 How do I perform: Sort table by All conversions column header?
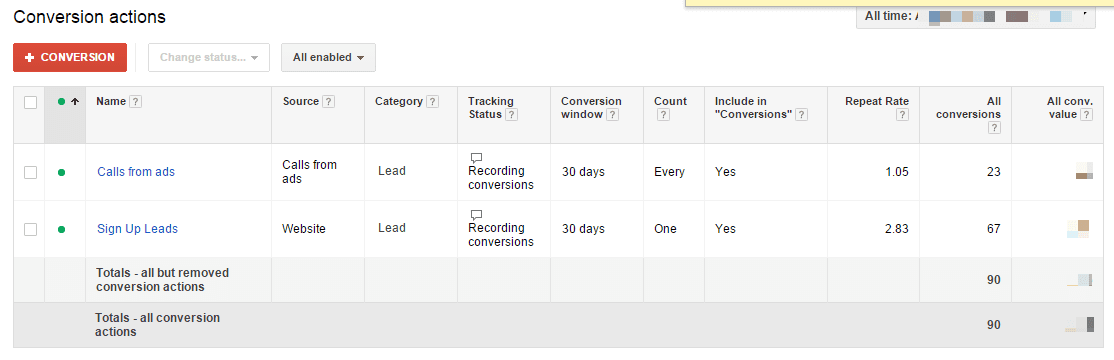[x=968, y=108]
